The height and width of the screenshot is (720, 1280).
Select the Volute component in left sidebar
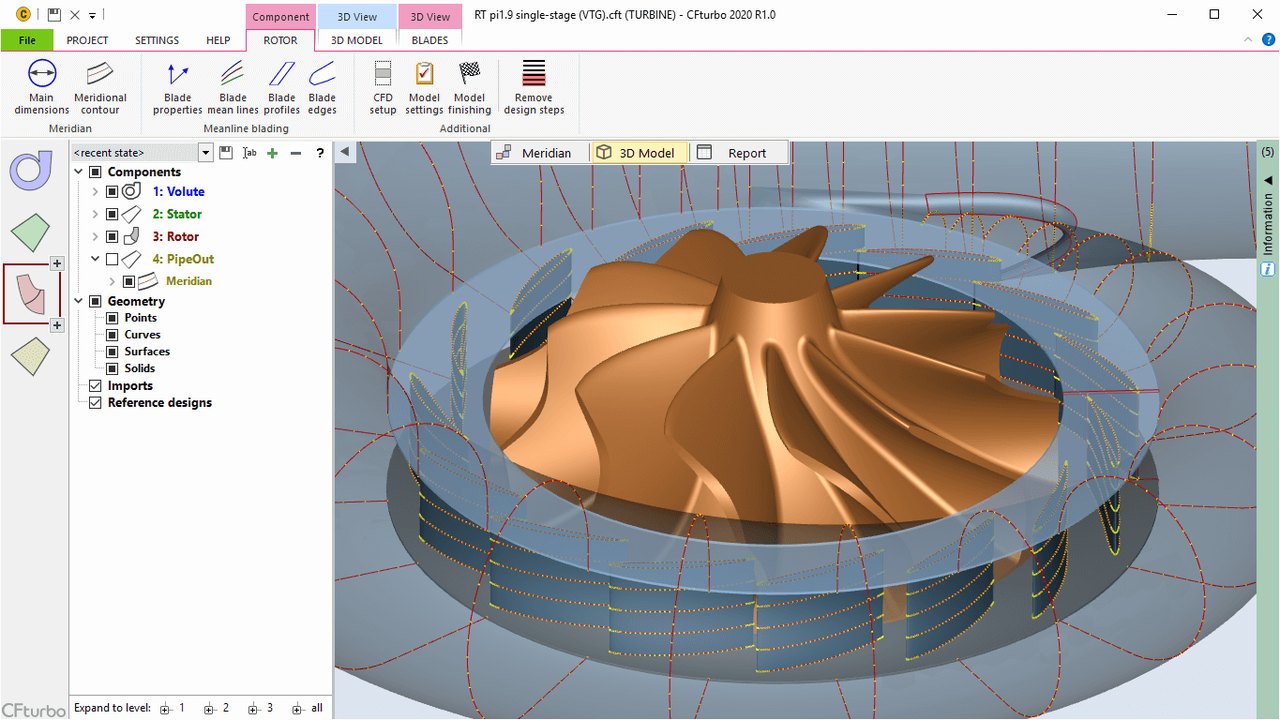point(31,169)
